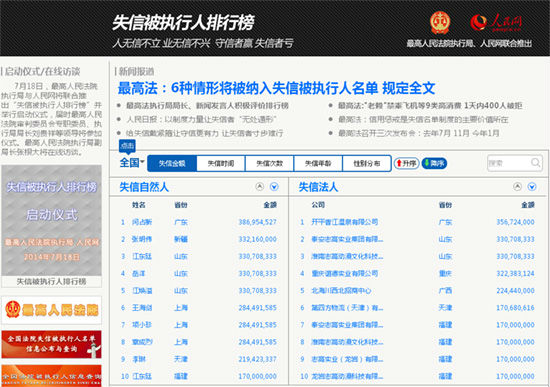550x387 pixels.
Task: Open the orange 全国法院被执行人信息查询 banner
Action: click(52, 376)
